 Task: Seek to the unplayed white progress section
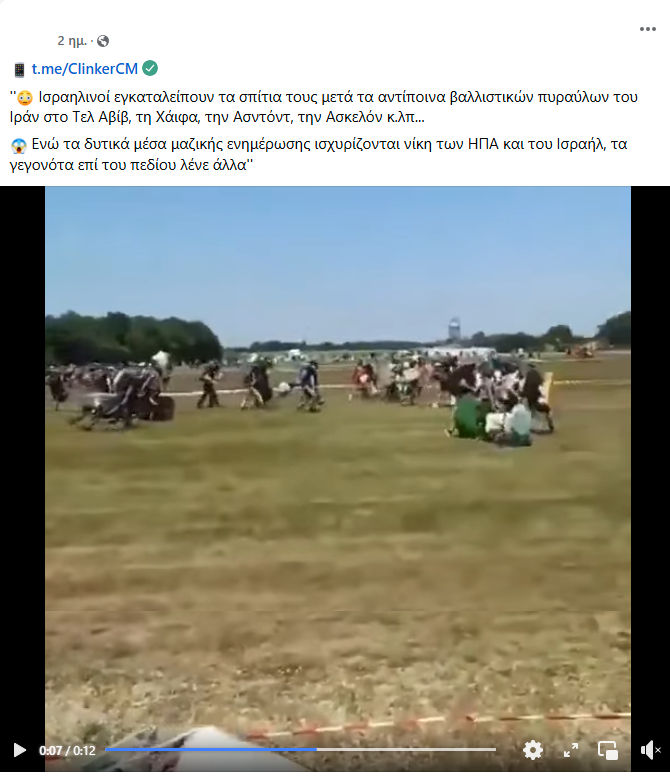[406, 749]
